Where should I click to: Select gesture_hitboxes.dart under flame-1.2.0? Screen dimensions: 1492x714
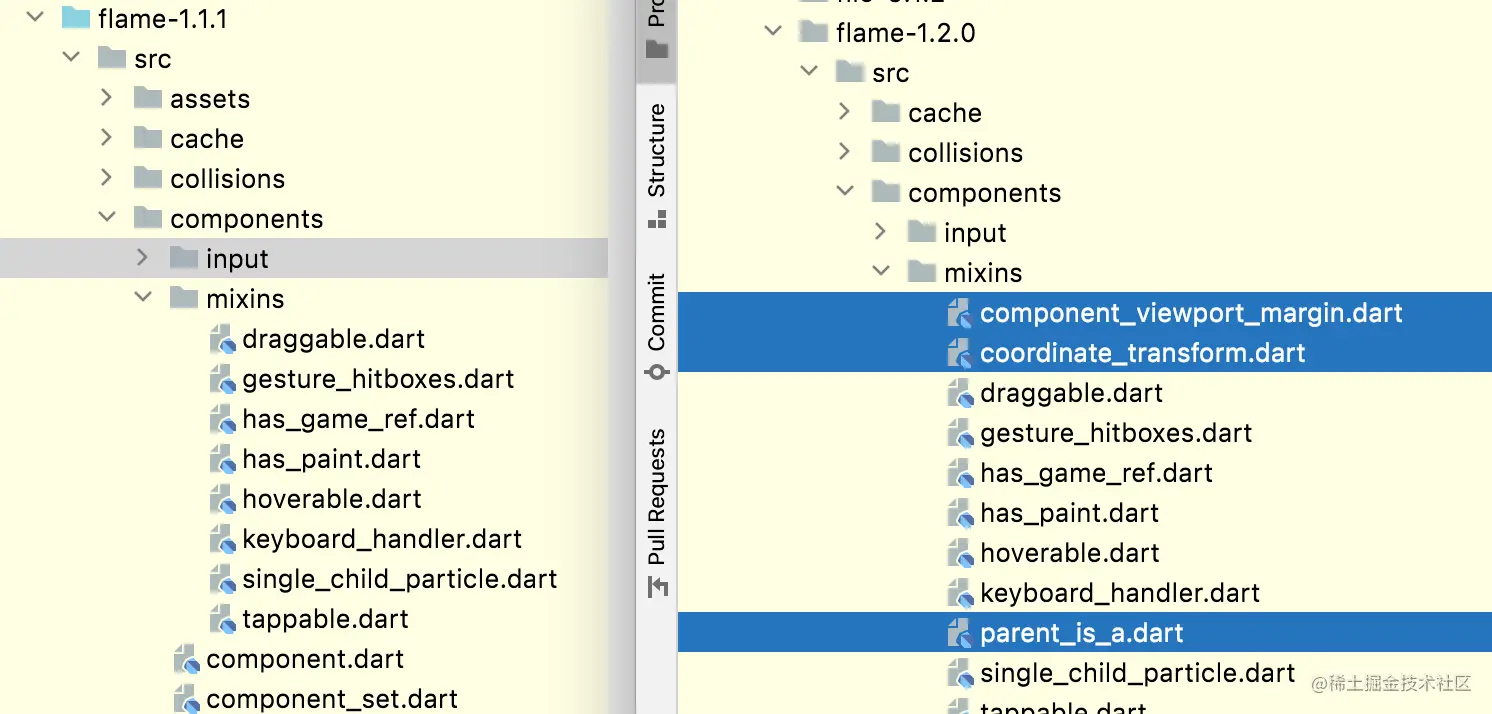[x=1116, y=433]
